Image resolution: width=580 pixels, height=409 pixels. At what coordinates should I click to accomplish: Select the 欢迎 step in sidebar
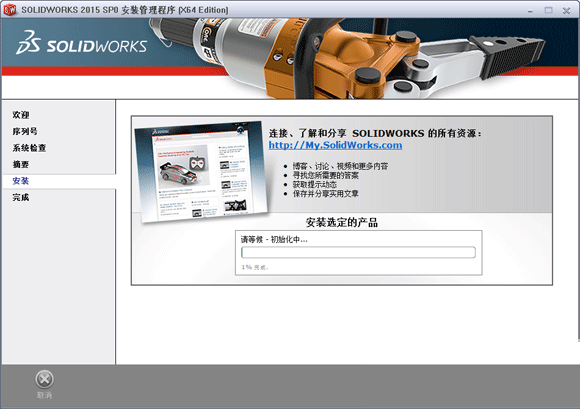point(21,115)
